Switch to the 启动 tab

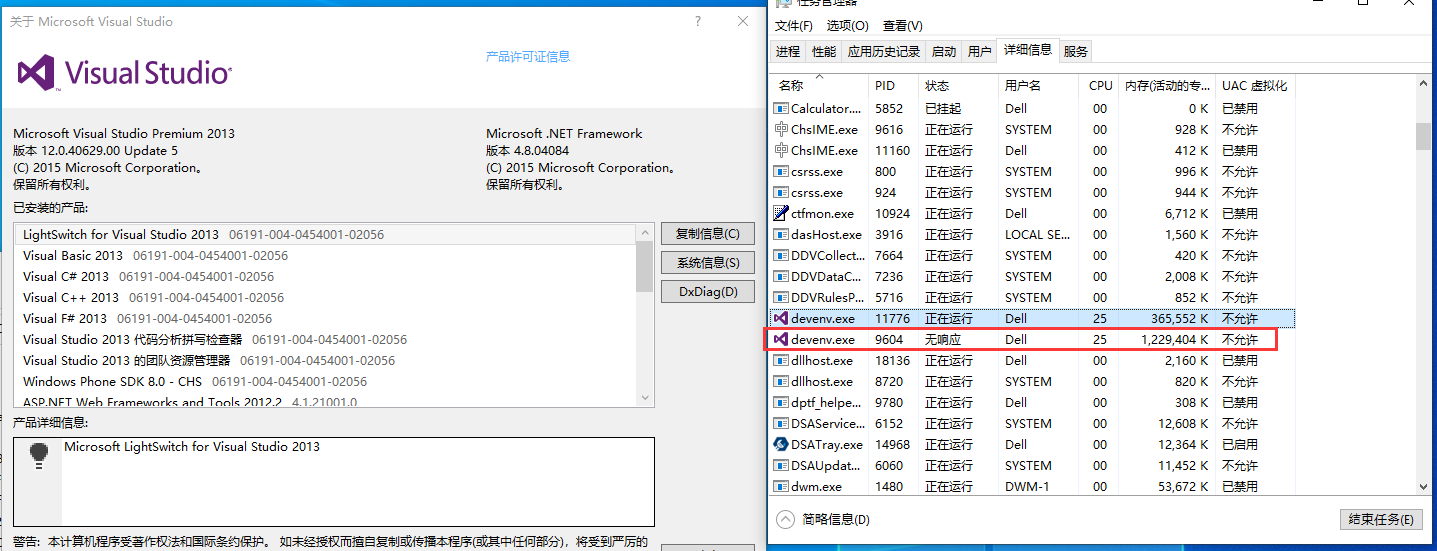(943, 51)
